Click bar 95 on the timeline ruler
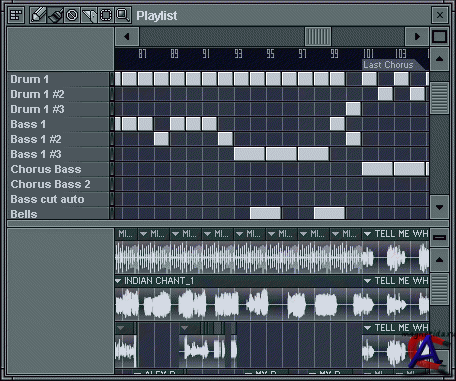This screenshot has width=456, height=381. point(270,54)
